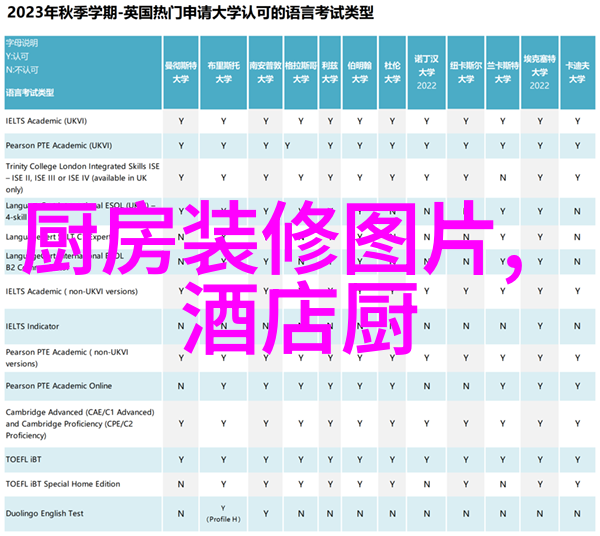
Task: Click the 'Y:认可' legend text
Action: [17, 57]
